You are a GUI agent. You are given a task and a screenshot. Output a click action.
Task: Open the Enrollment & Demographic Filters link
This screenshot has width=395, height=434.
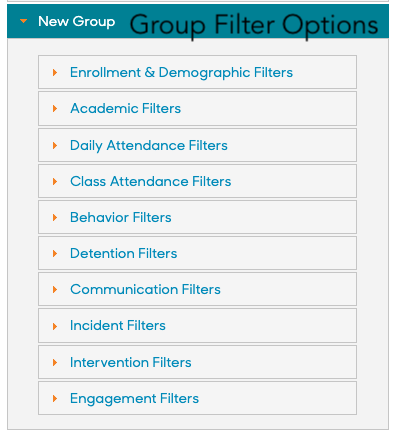click(181, 73)
